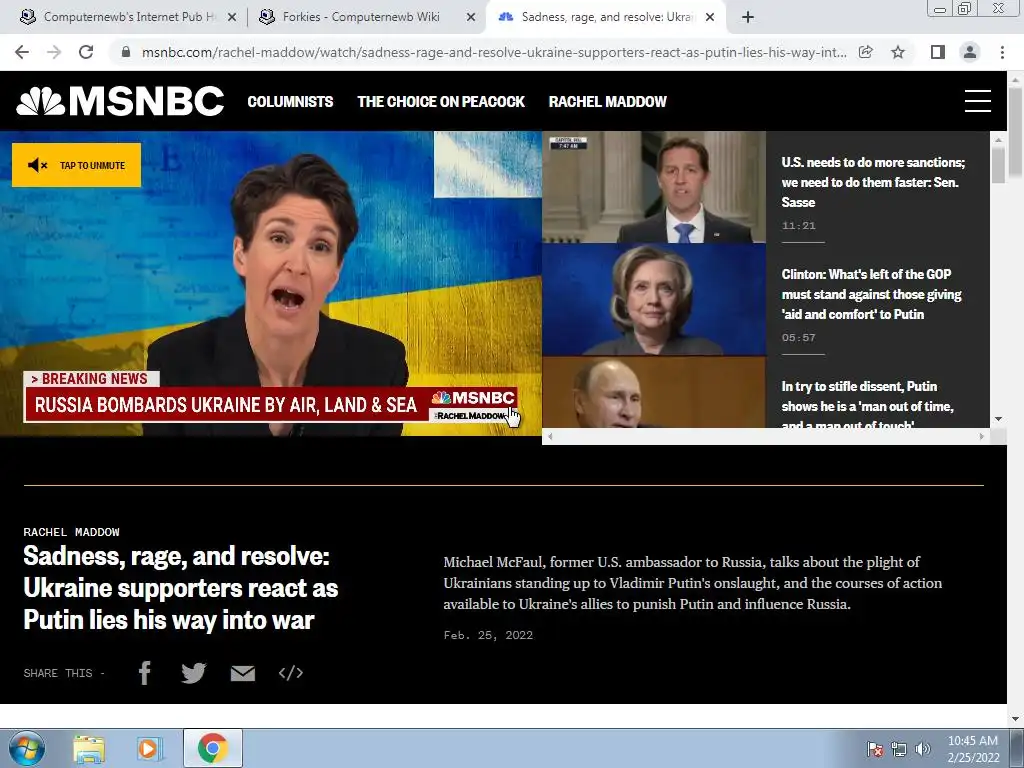Click the address bar URL

coord(494,52)
